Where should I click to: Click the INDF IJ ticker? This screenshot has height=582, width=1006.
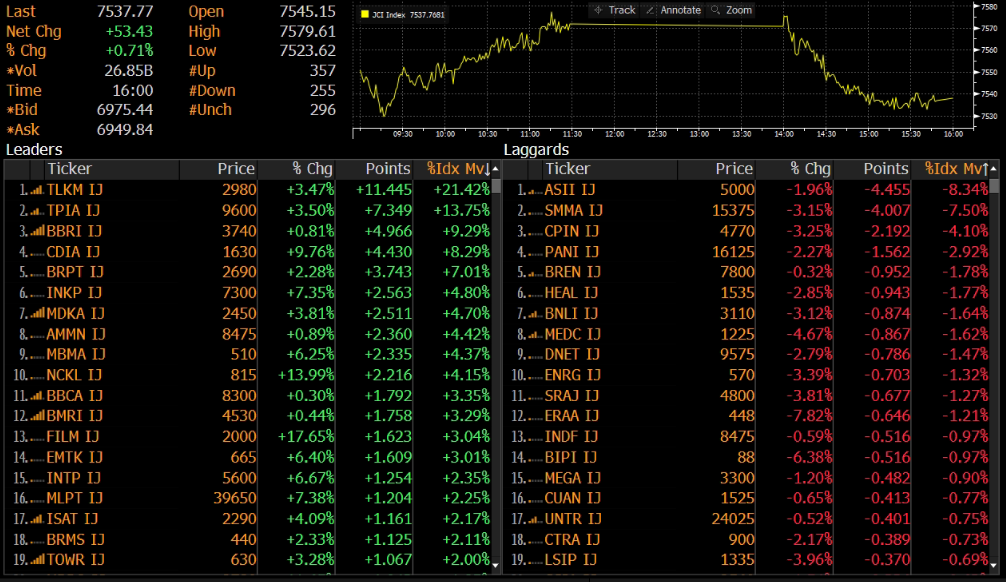click(x=571, y=437)
